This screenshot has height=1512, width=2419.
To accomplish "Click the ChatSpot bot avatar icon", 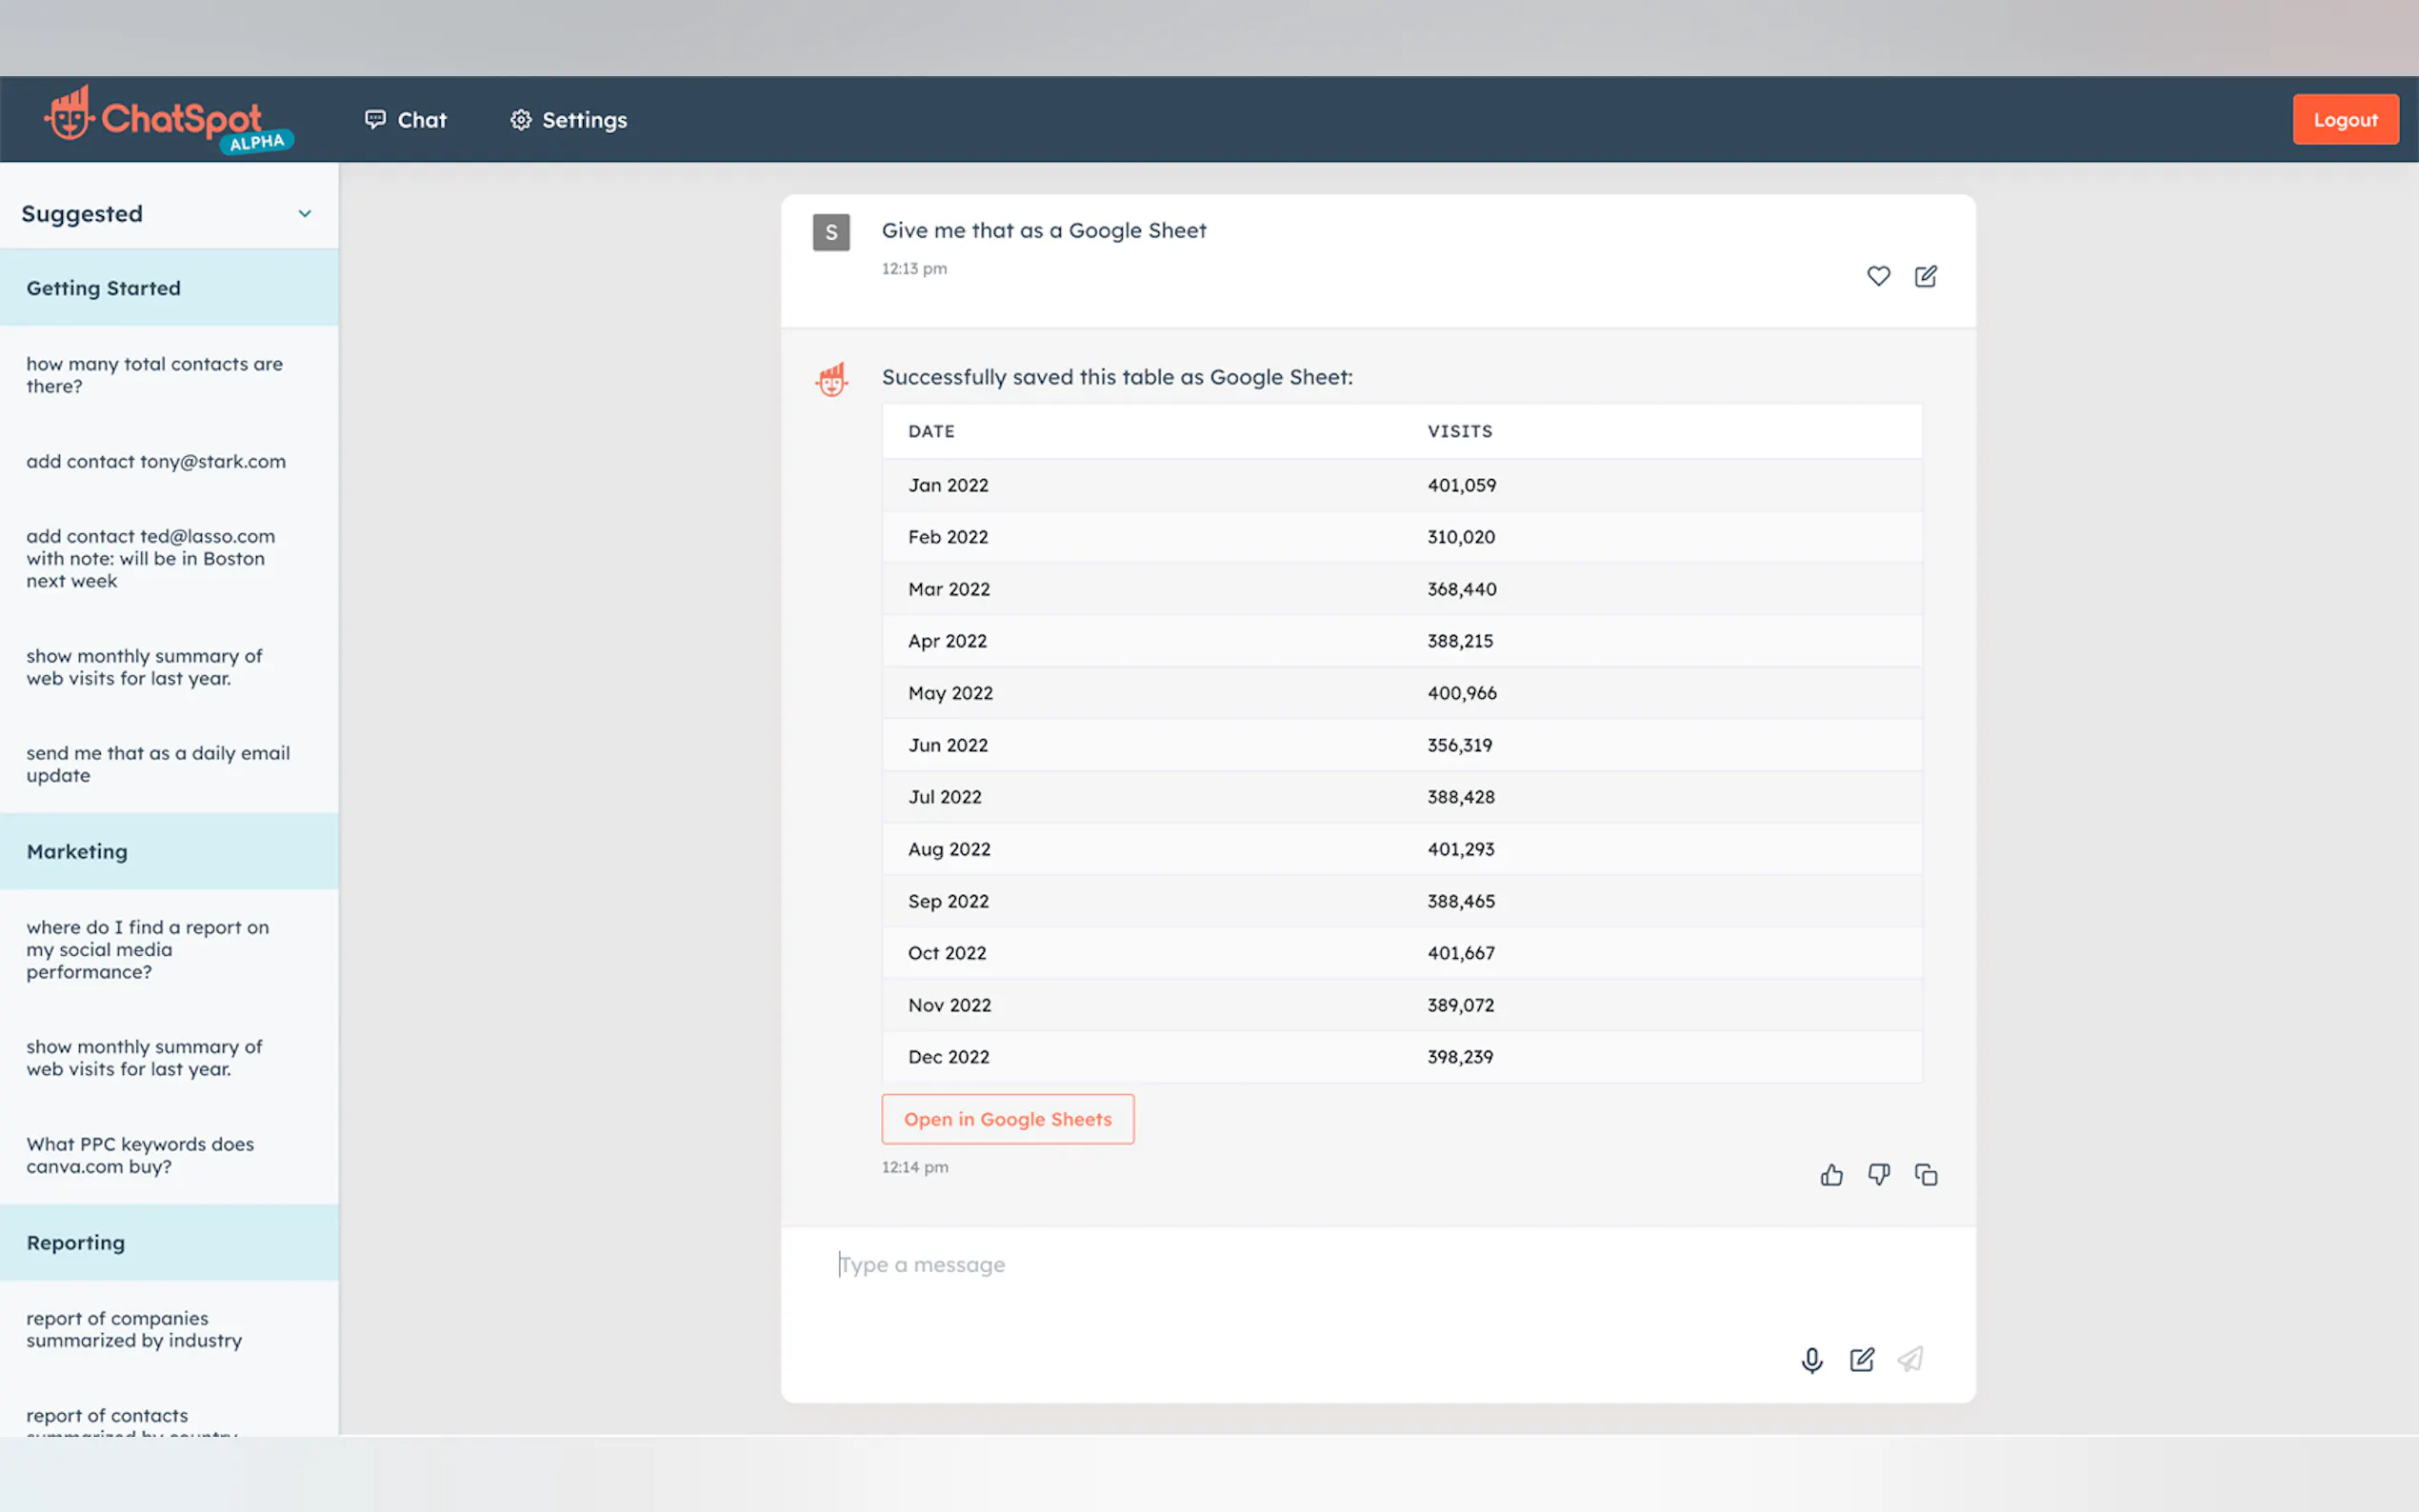I will point(831,379).
